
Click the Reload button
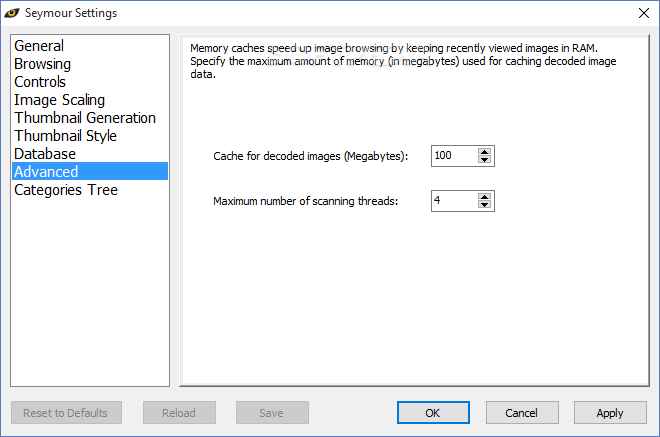point(179,413)
